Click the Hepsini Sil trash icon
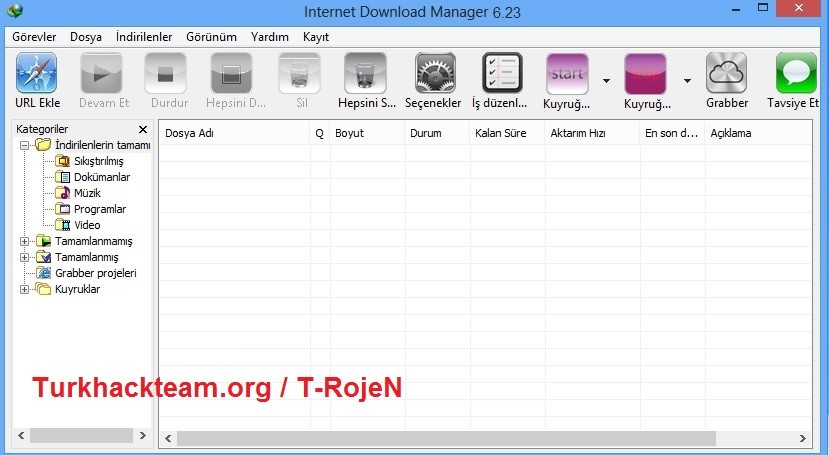Image resolution: width=829 pixels, height=455 pixels. click(x=365, y=73)
